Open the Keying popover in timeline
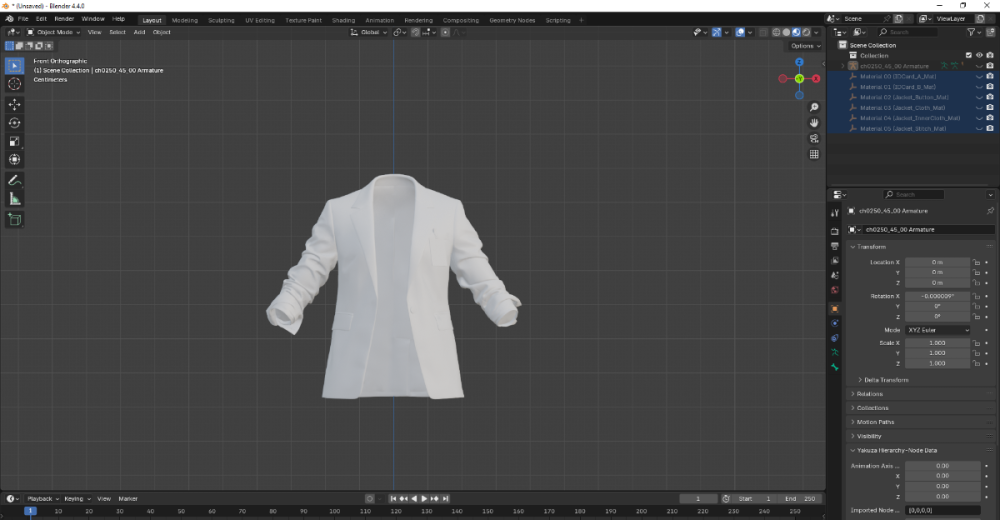 77,498
